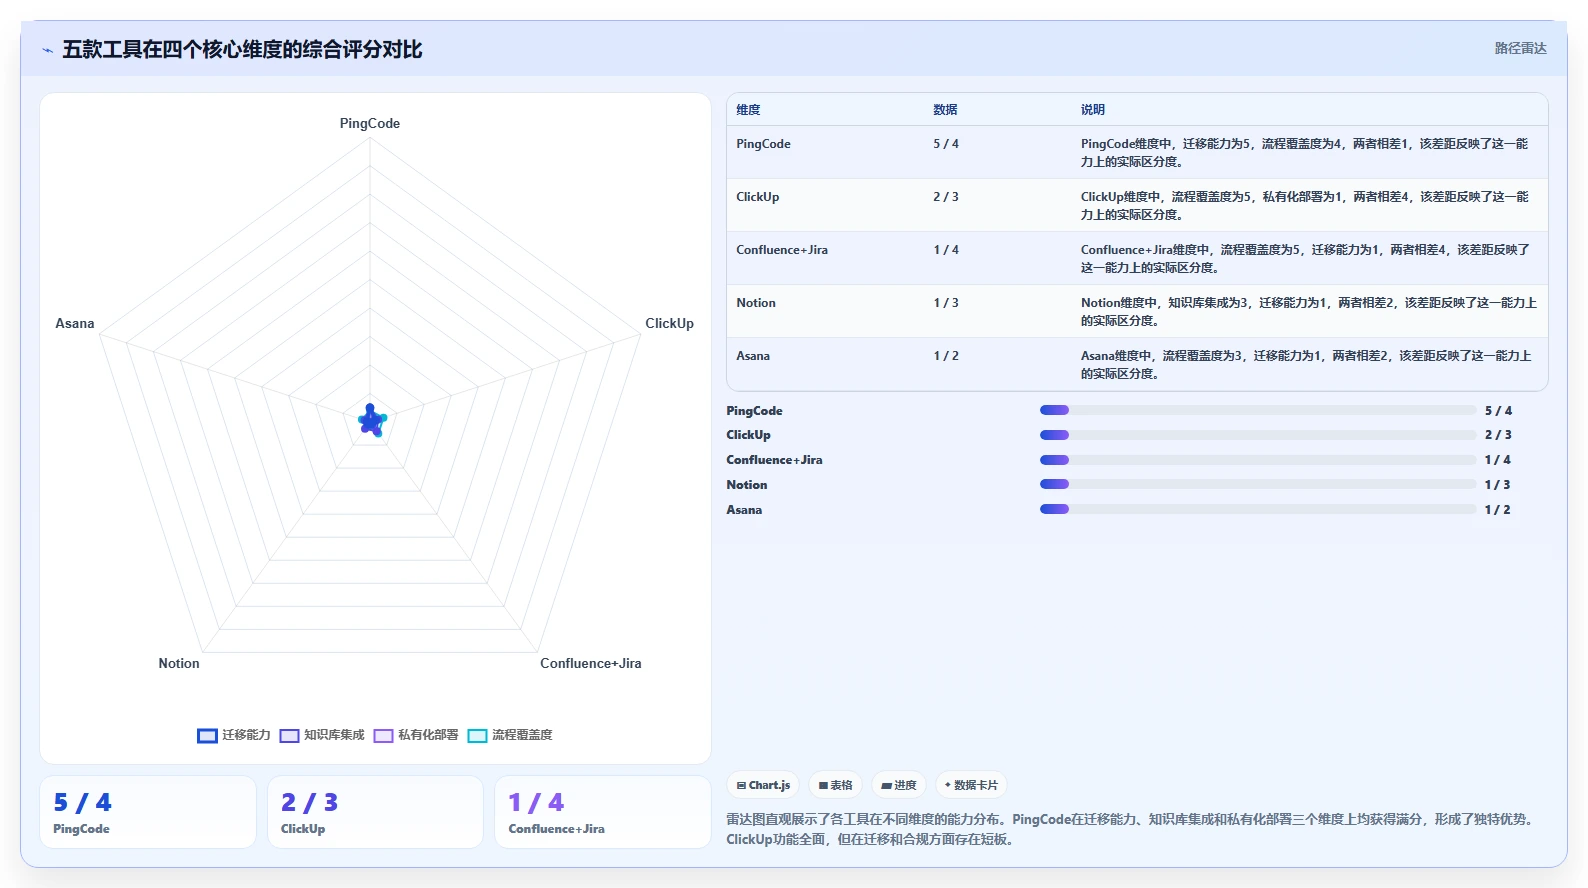Toggle the 知识库集成 legend item
1588x888 pixels.
(322, 735)
